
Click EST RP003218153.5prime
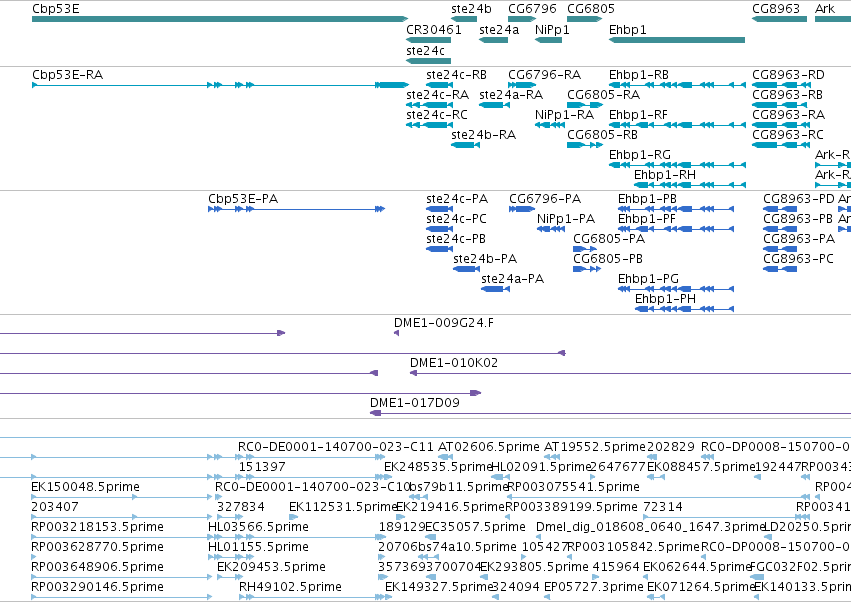point(97,527)
